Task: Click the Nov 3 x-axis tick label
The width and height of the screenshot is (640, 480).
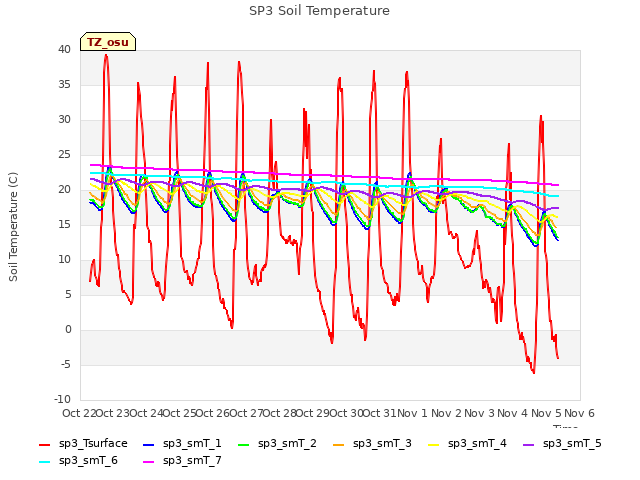Action: coord(479,413)
